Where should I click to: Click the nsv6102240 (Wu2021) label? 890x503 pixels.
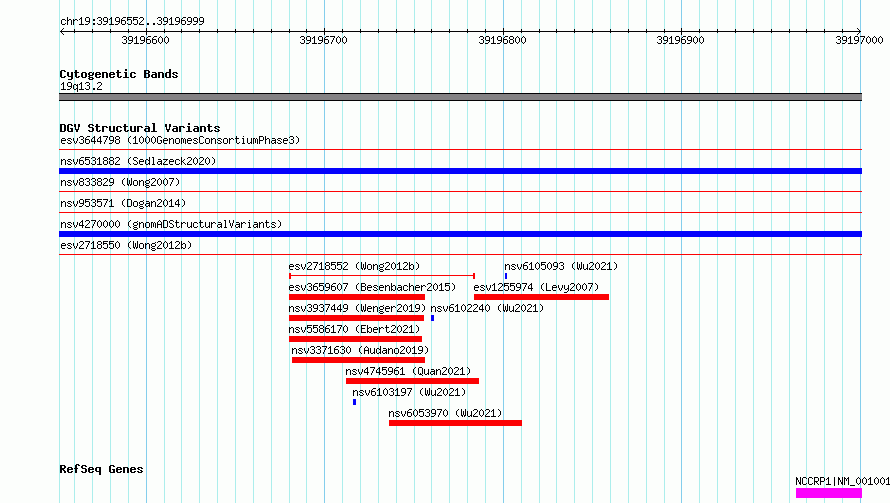point(487,308)
